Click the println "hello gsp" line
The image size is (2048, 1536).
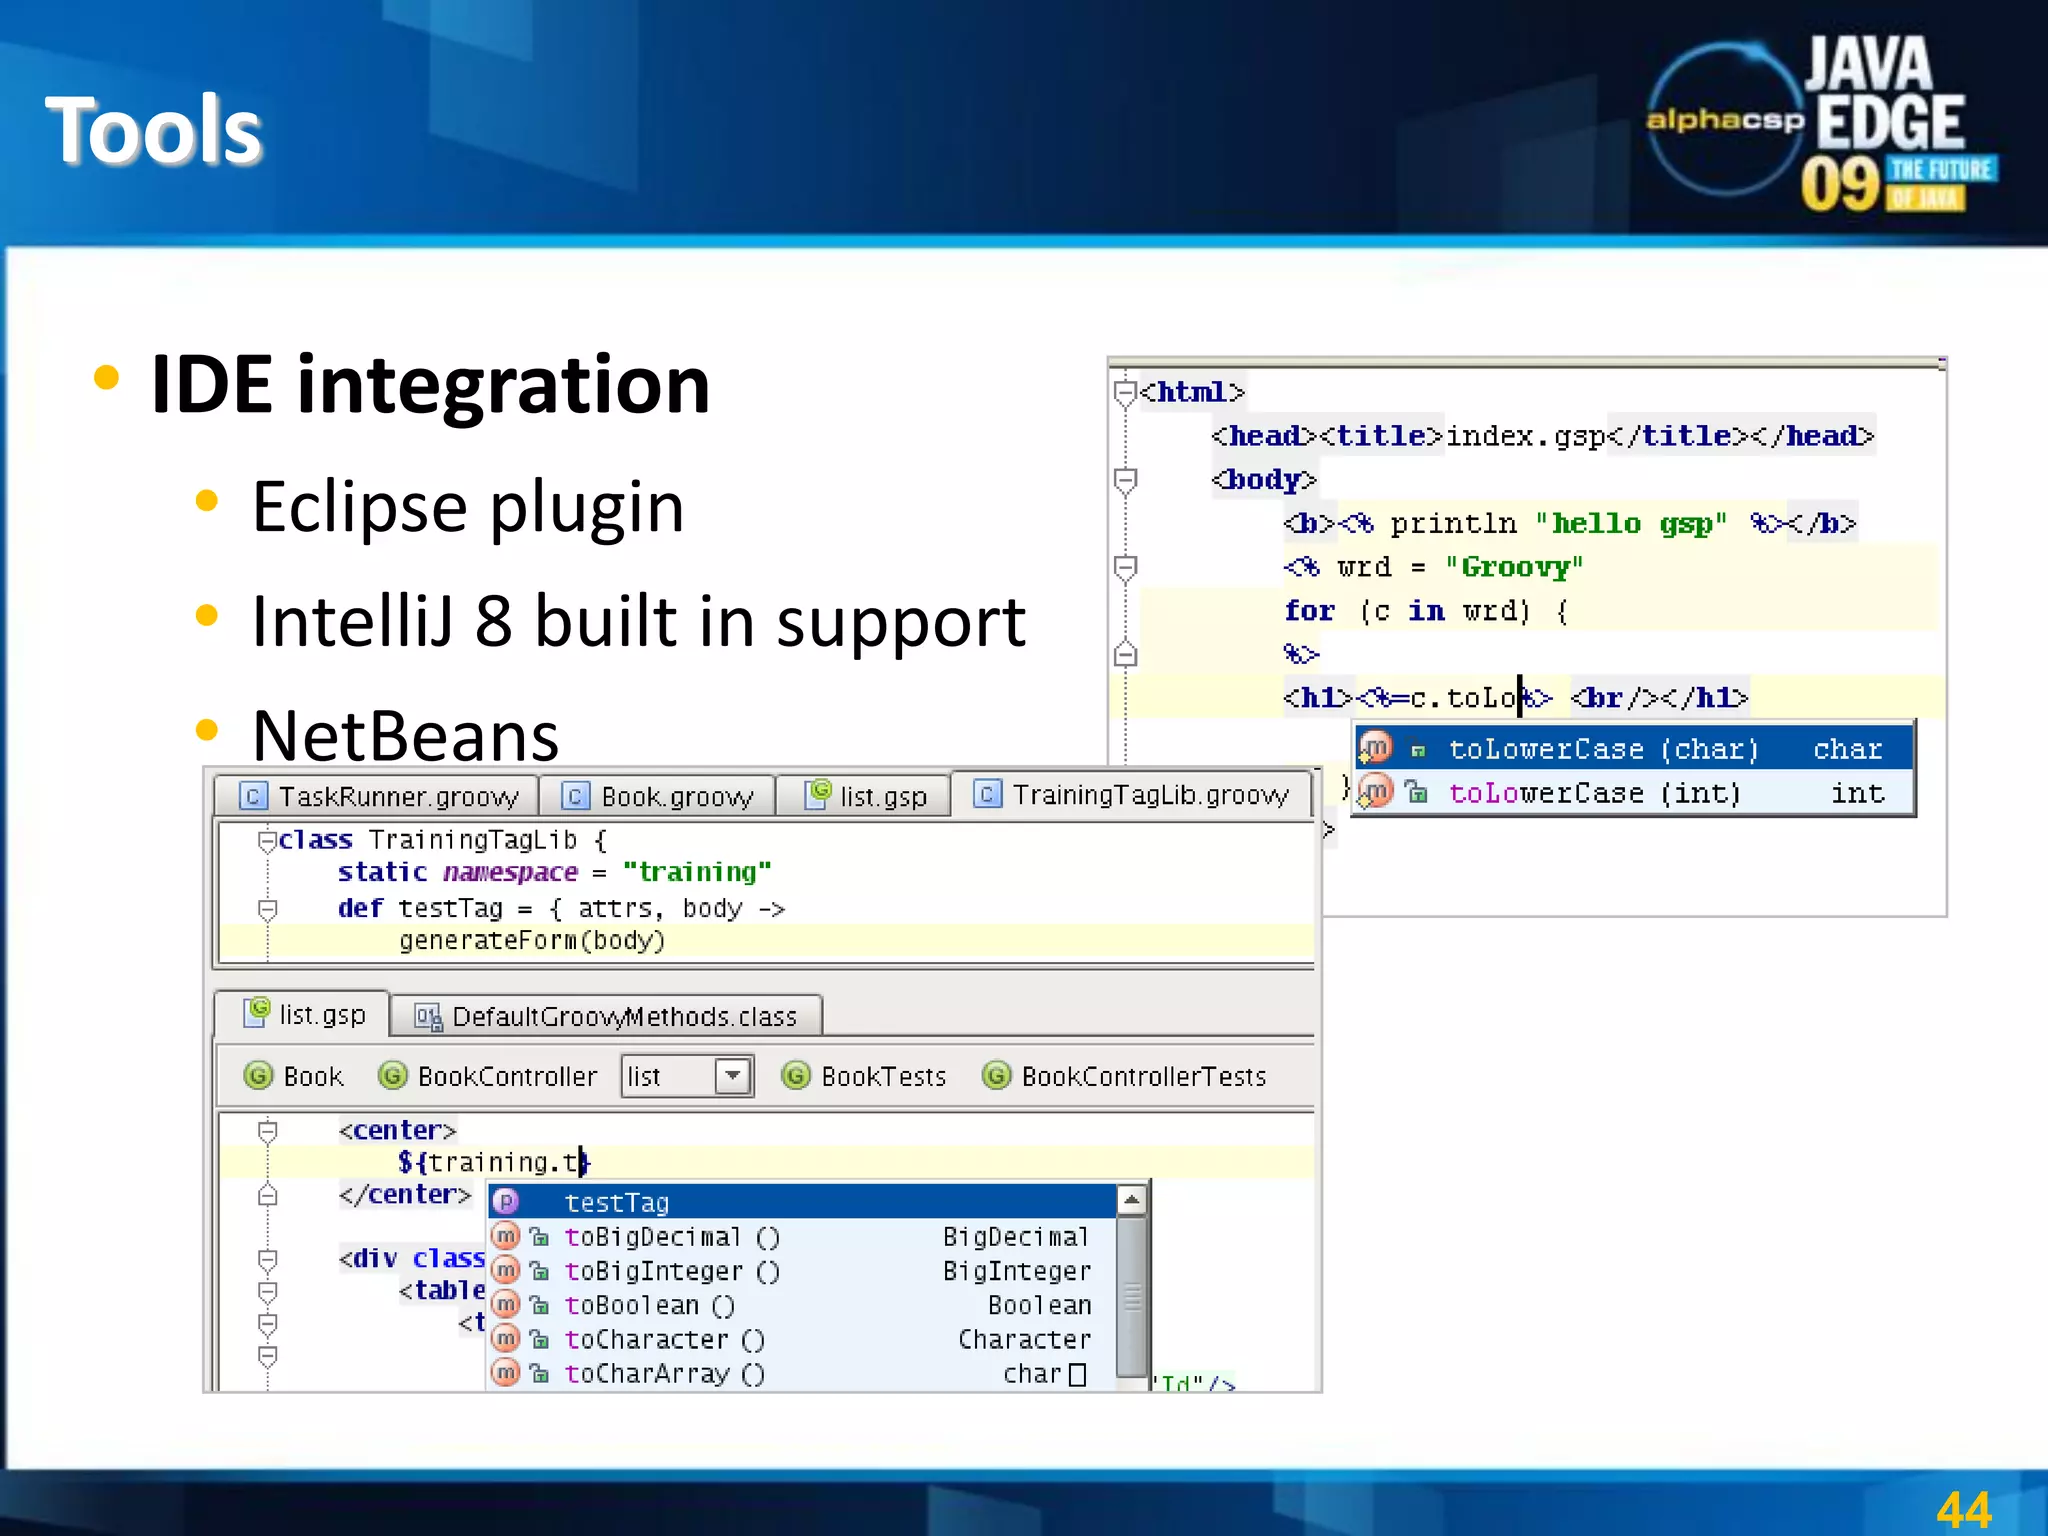1570,523
